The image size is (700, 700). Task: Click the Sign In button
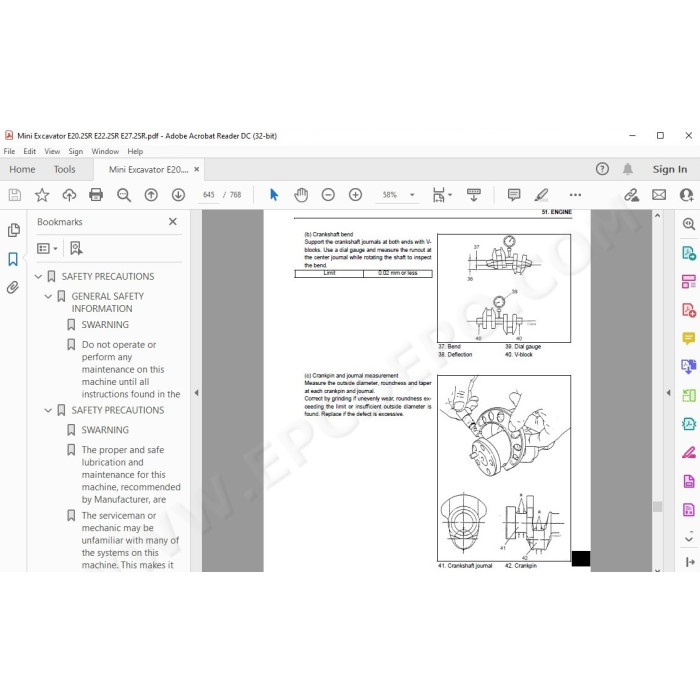point(670,169)
